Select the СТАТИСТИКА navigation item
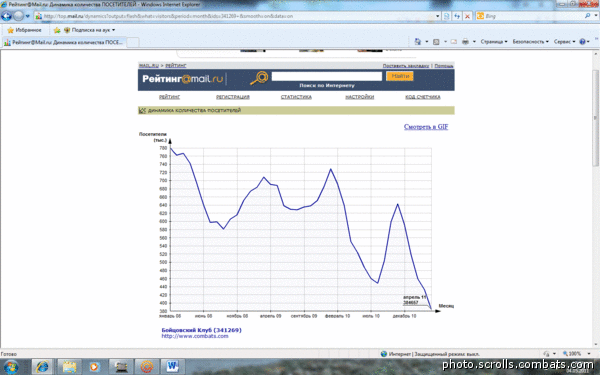This screenshot has height=375, width=600. pos(296,97)
